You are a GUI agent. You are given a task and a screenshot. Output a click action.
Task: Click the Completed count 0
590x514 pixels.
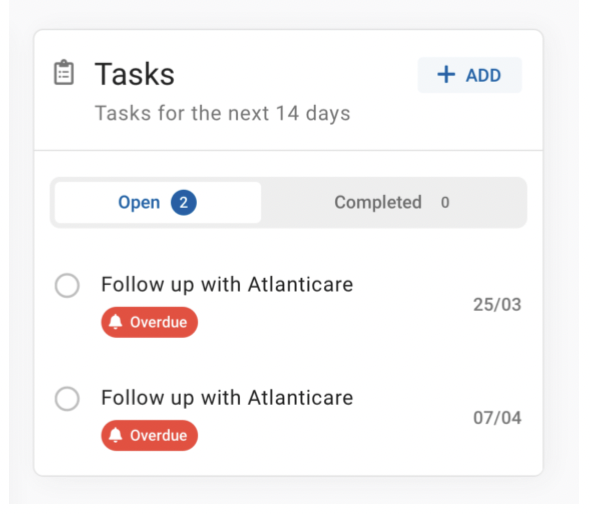[445, 202]
